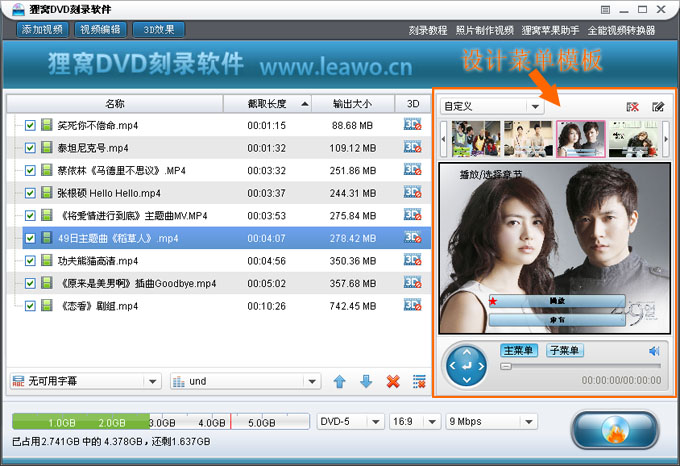Click the 3D icon for 笑死你不偿命.mp4
The image size is (680, 466).
[x=412, y=125]
